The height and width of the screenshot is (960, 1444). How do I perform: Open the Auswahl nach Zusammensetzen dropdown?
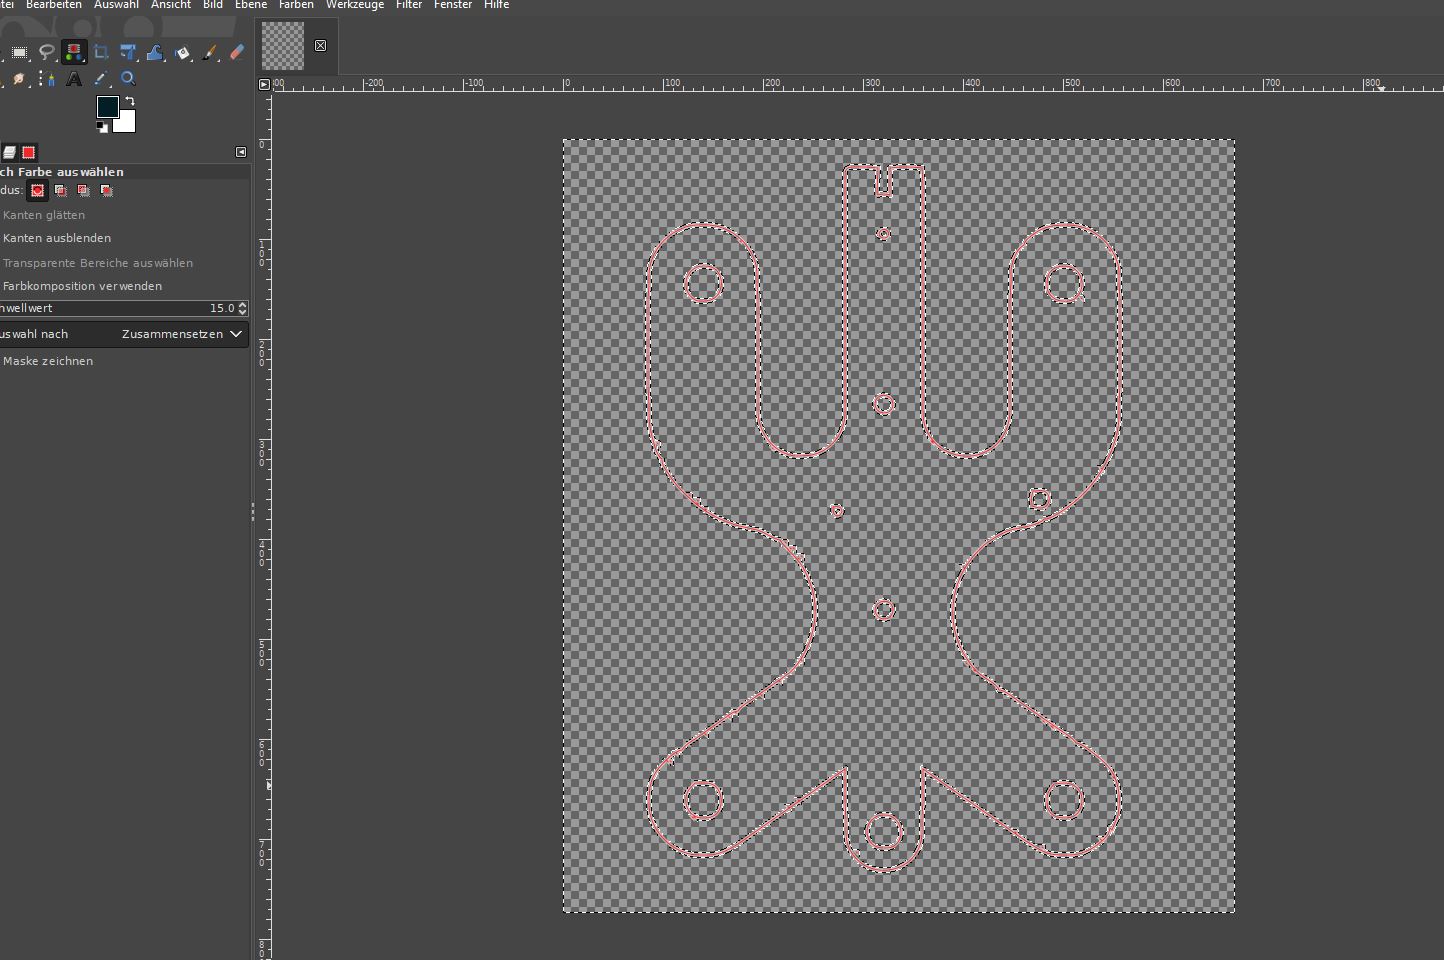[181, 334]
